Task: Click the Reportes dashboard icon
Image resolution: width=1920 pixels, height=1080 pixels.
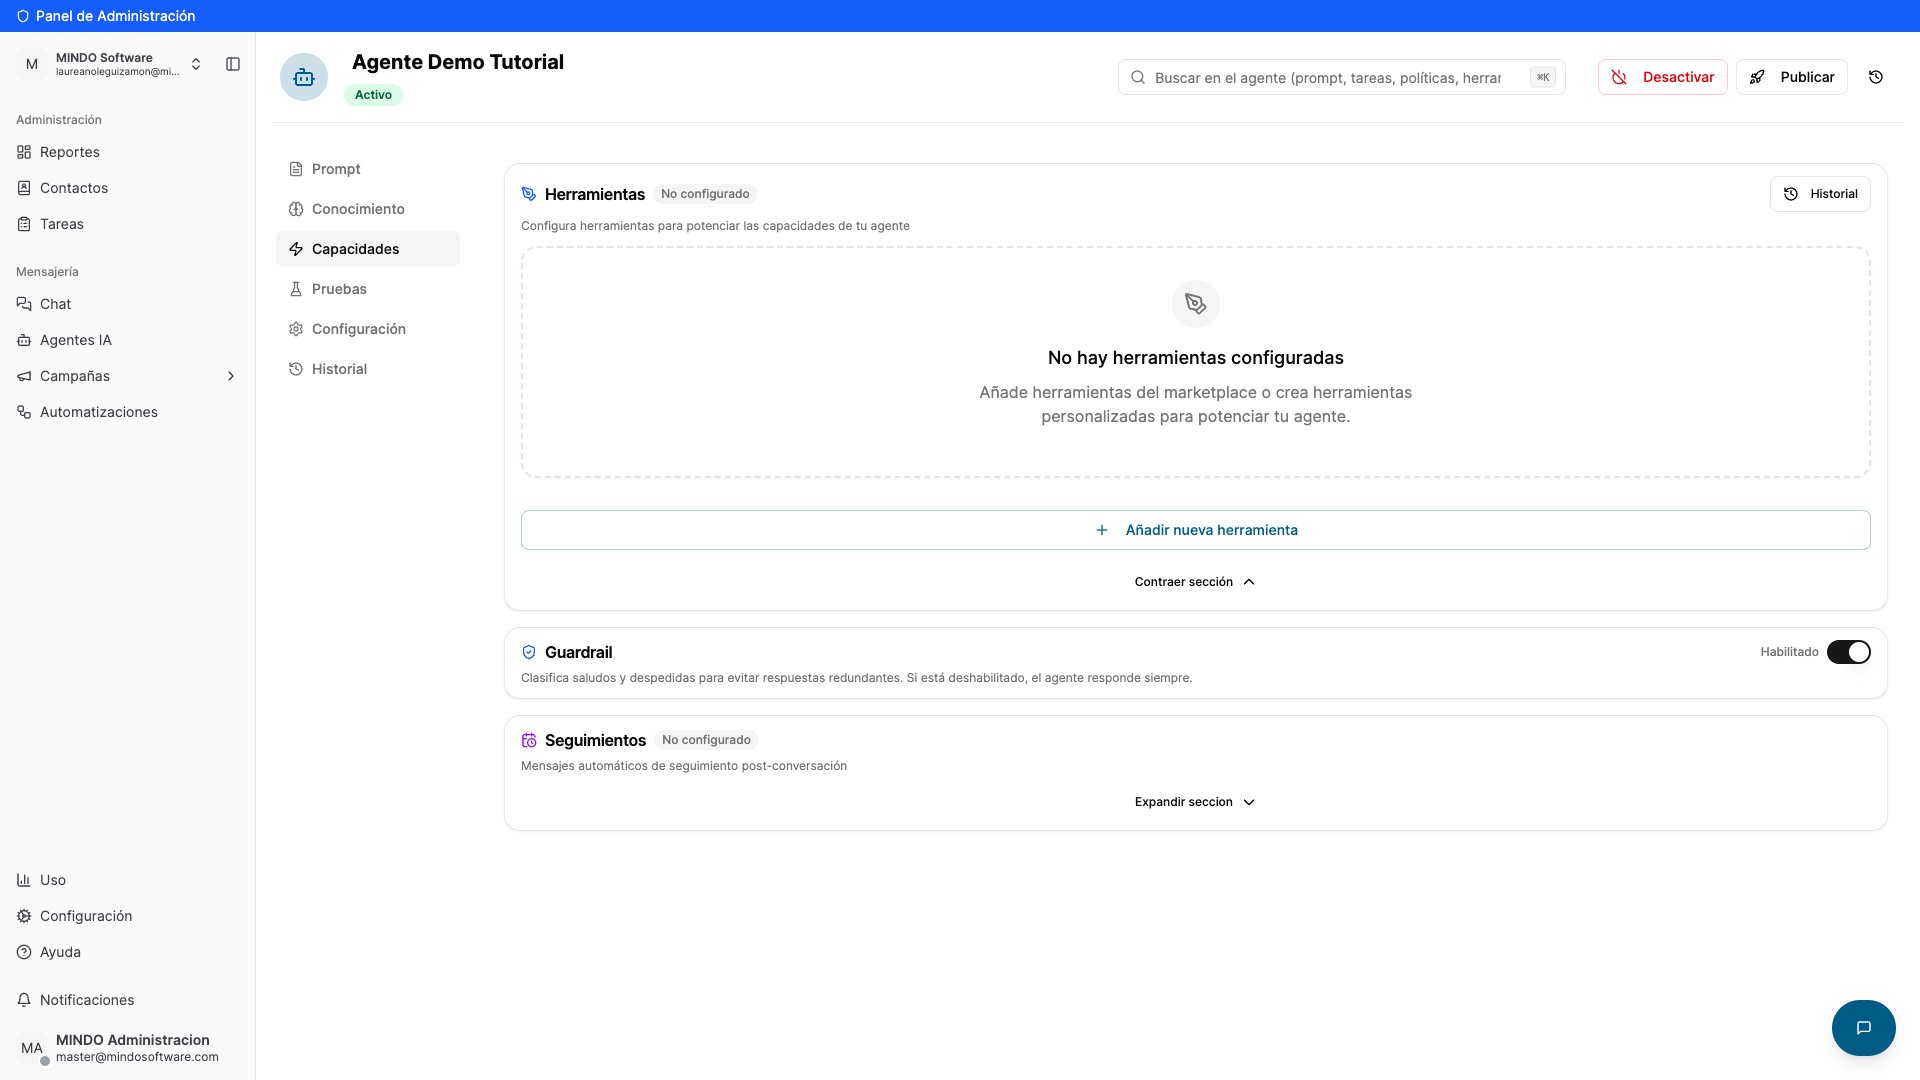Action: tap(24, 152)
